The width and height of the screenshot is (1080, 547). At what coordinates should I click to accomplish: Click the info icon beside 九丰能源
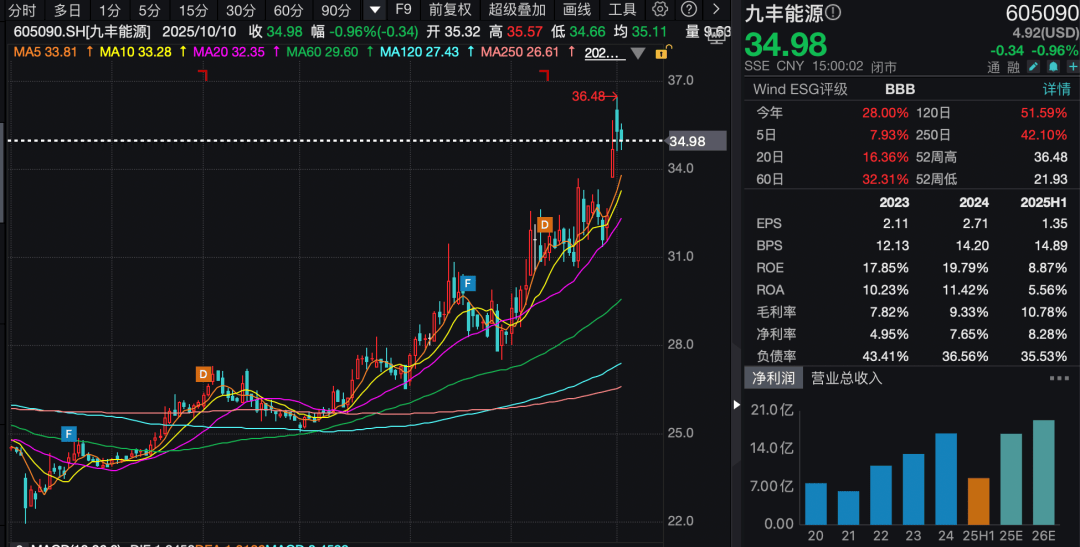pyautogui.click(x=833, y=13)
